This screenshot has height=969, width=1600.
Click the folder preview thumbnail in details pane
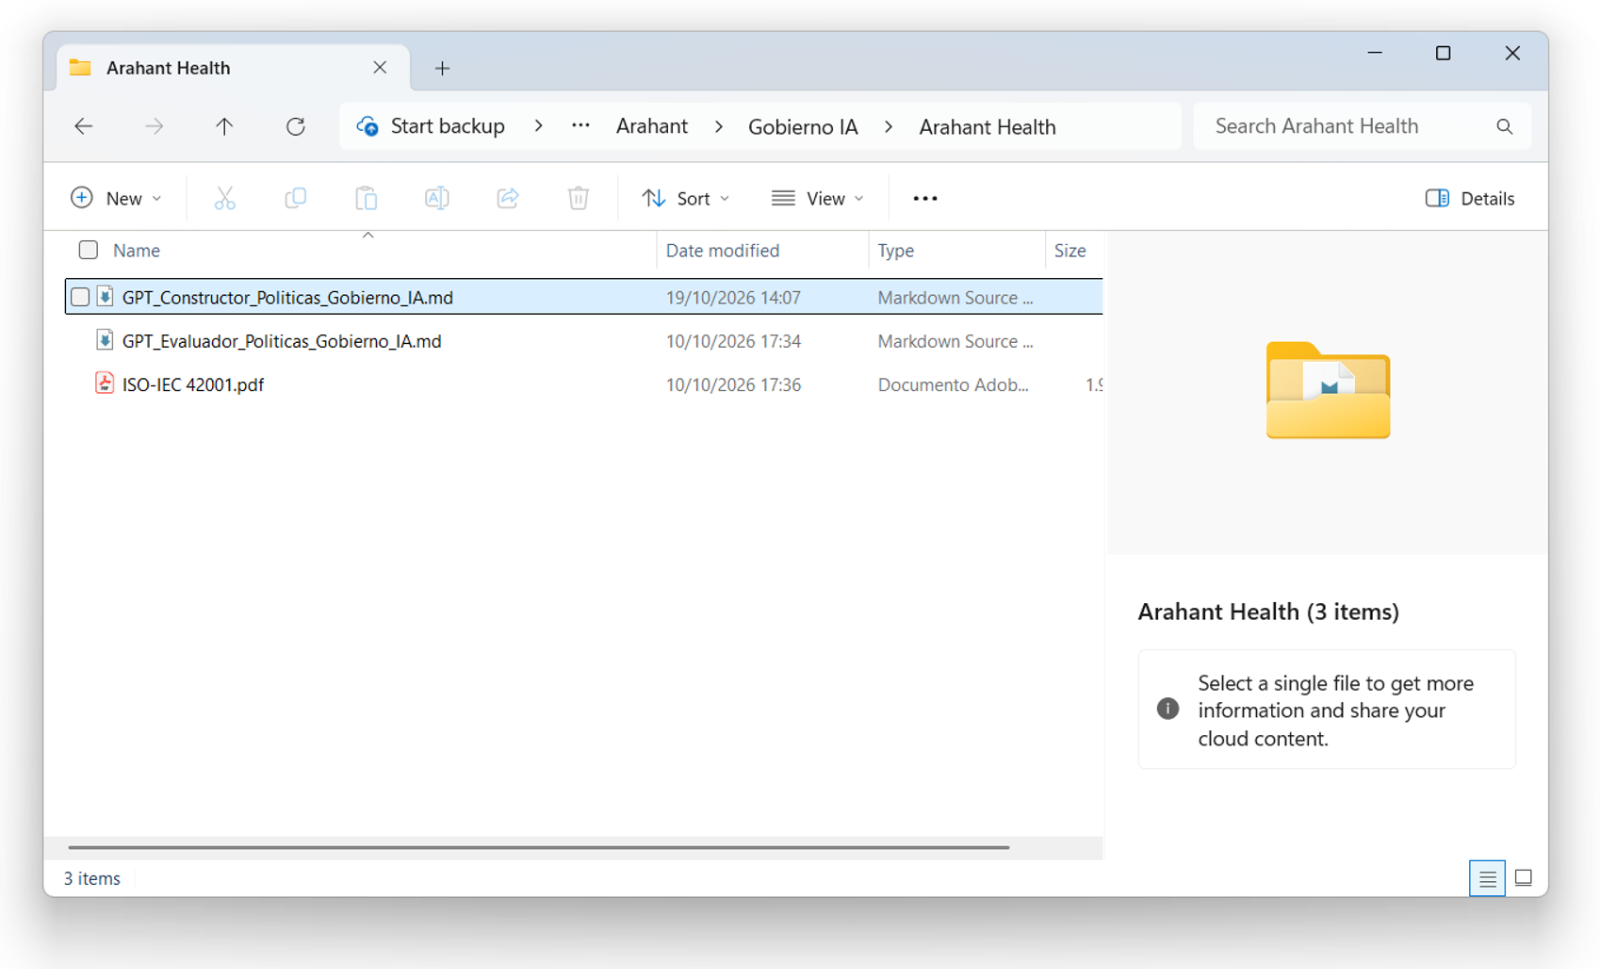[x=1328, y=390]
